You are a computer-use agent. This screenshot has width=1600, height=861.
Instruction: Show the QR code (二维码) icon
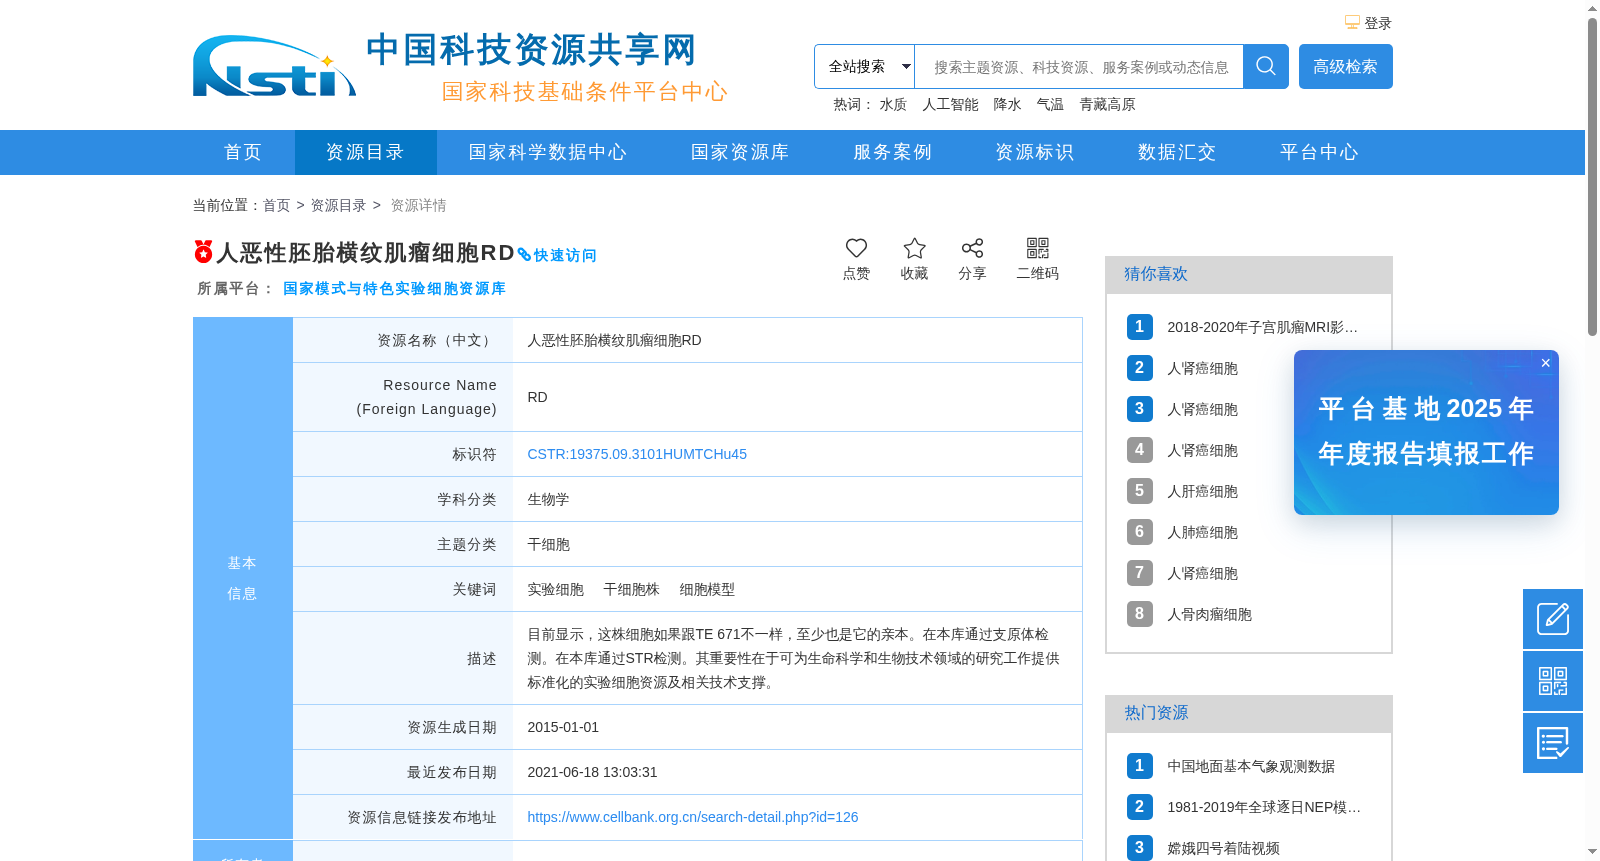pos(1038,248)
